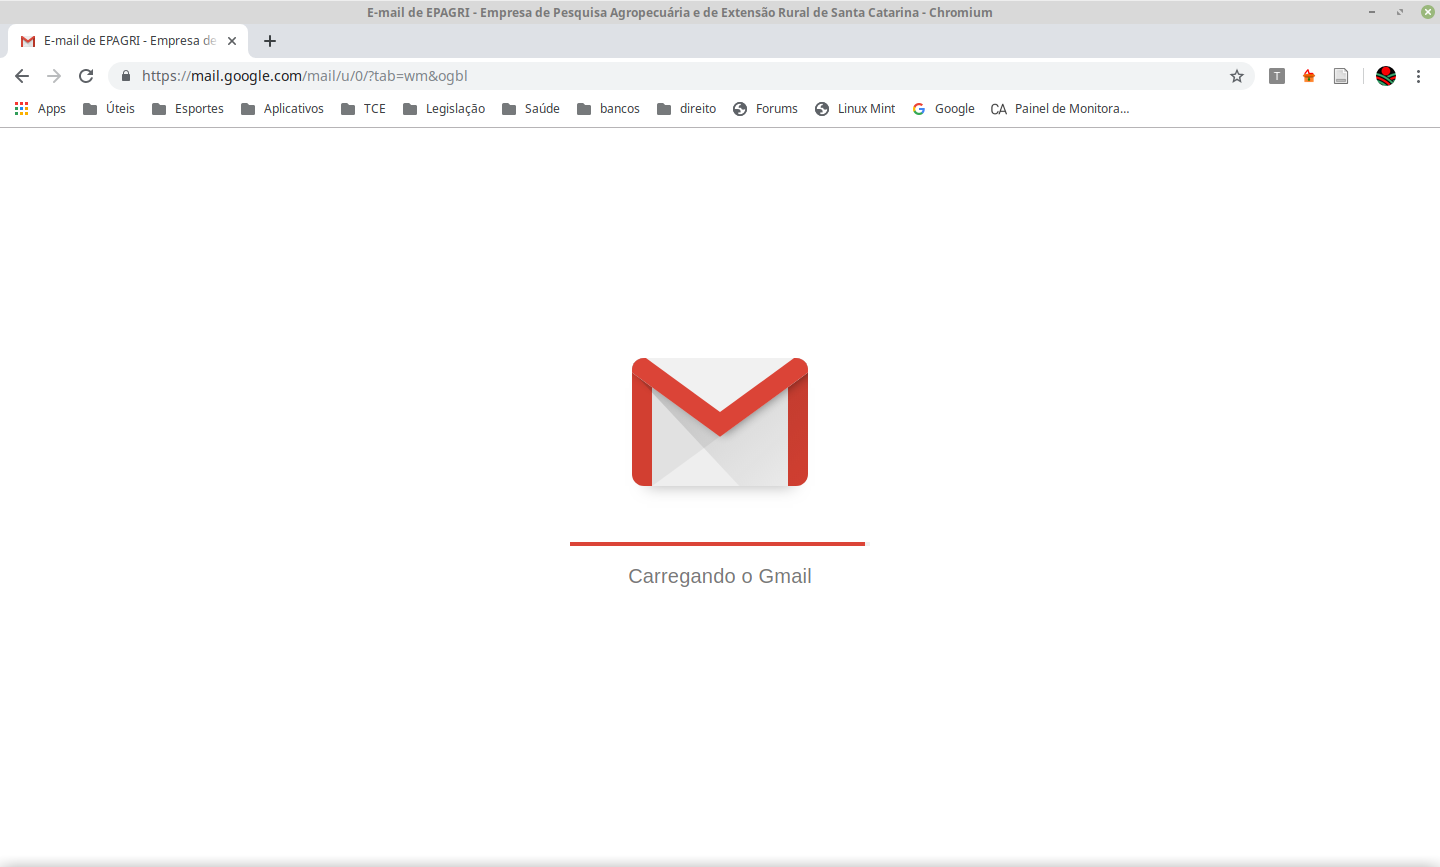Restore the Chromium window size
1440x867 pixels.
(1400, 12)
